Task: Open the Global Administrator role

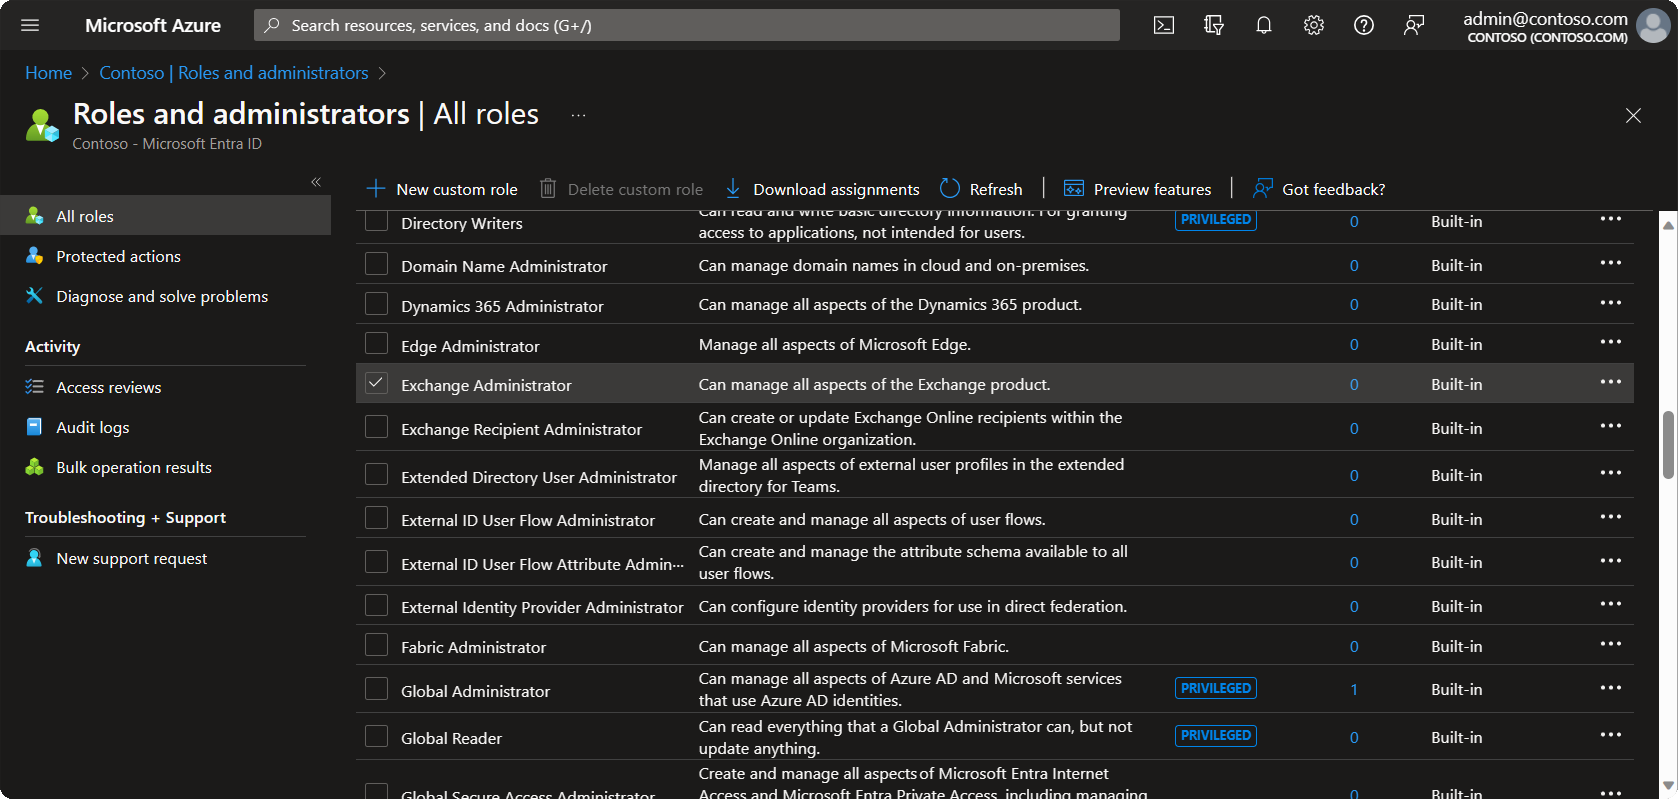Action: 475,691
